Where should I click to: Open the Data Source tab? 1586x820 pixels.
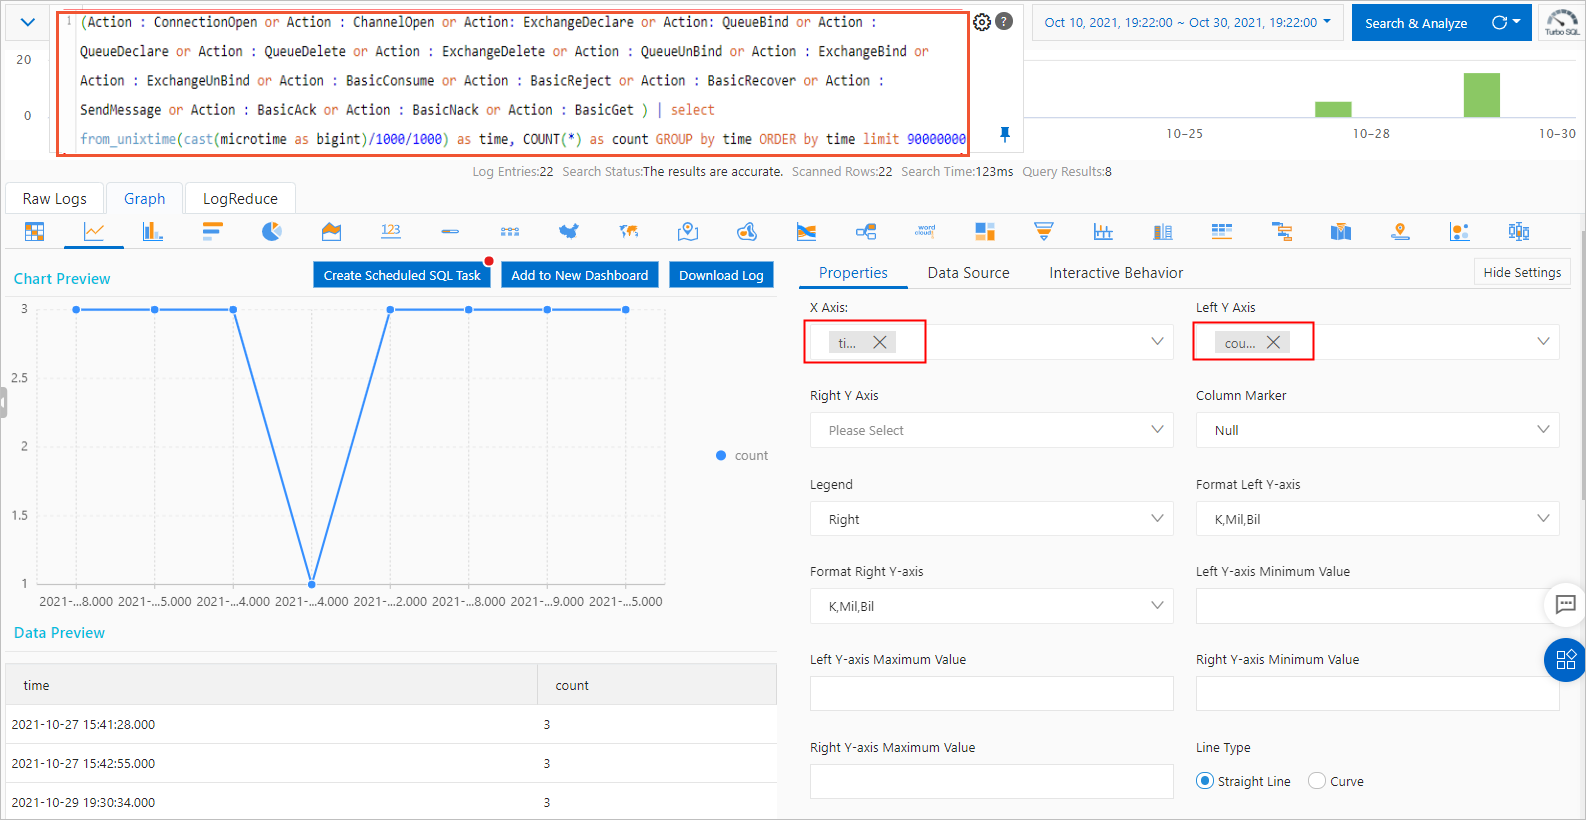(x=967, y=273)
